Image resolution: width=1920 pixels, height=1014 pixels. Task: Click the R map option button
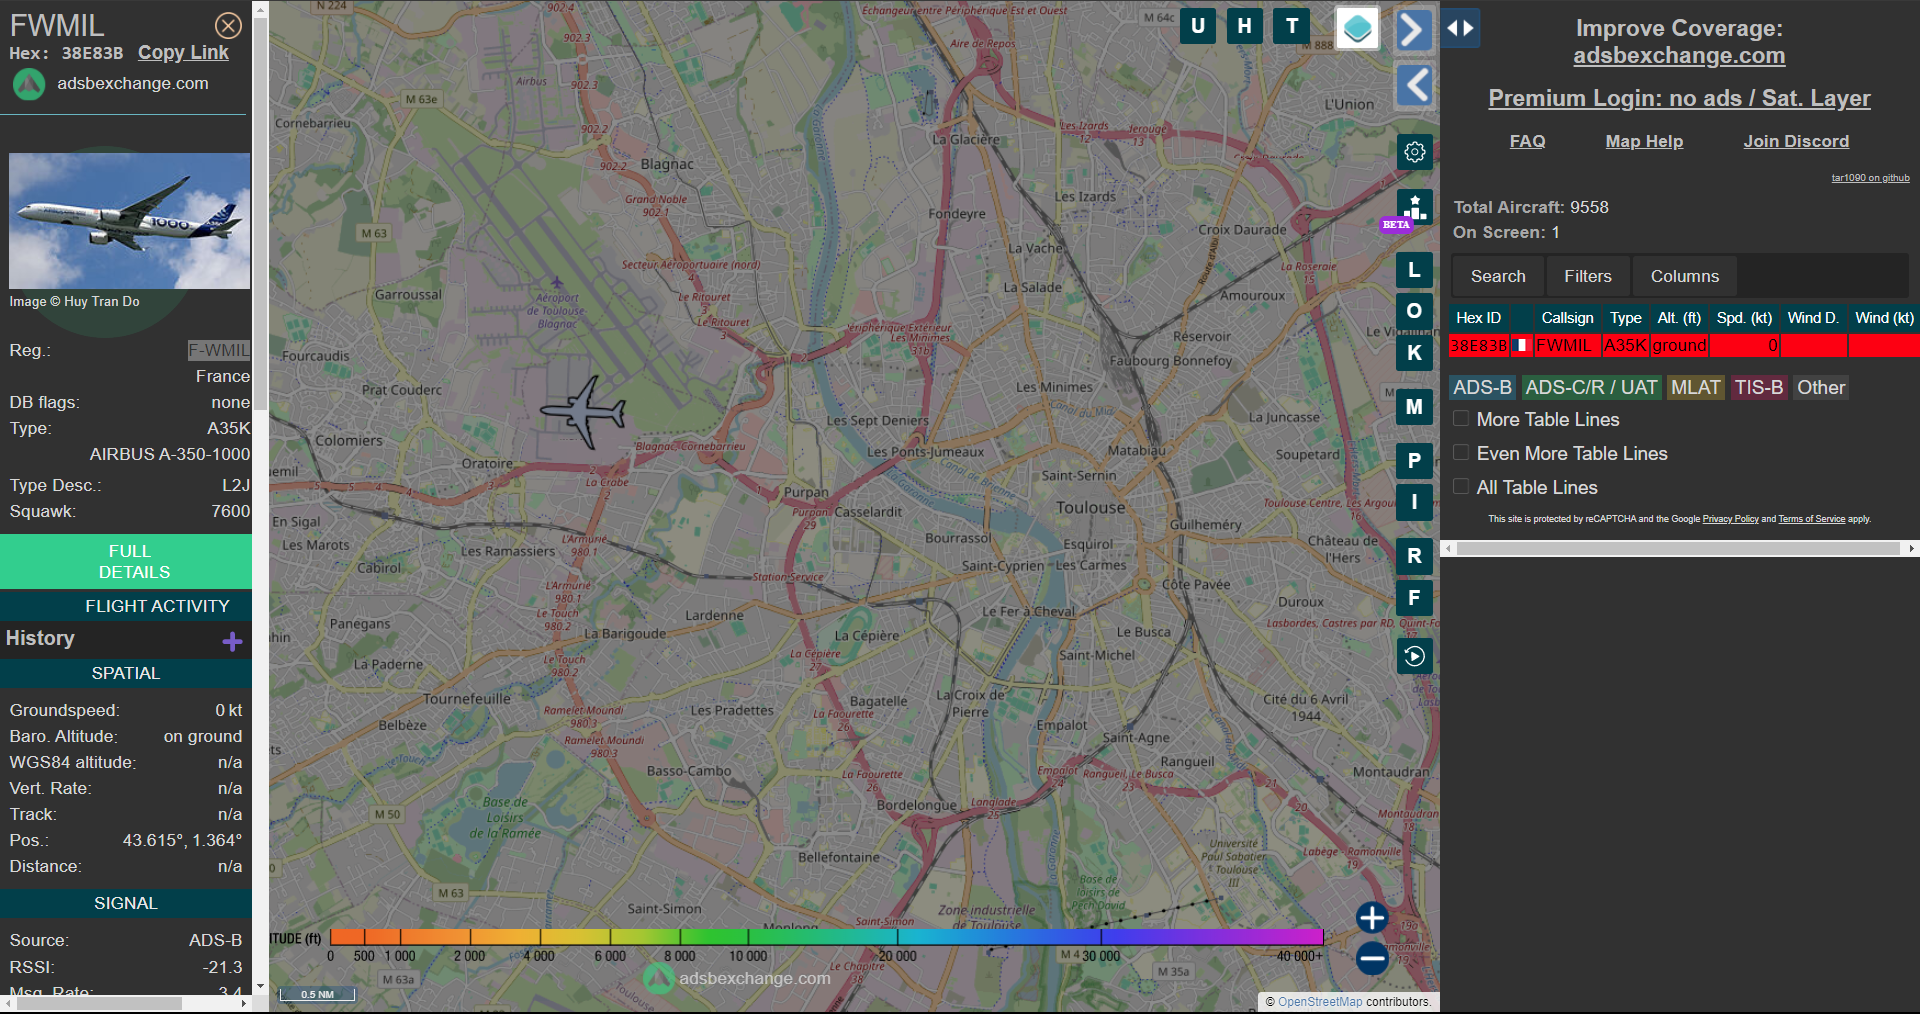pos(1414,556)
